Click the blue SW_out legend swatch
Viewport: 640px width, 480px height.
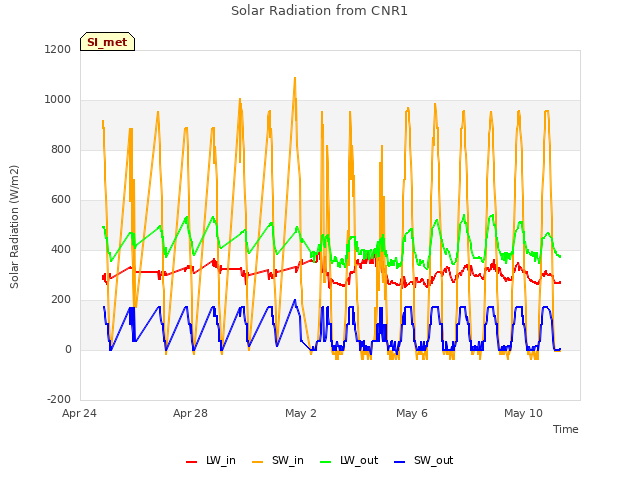click(400, 462)
